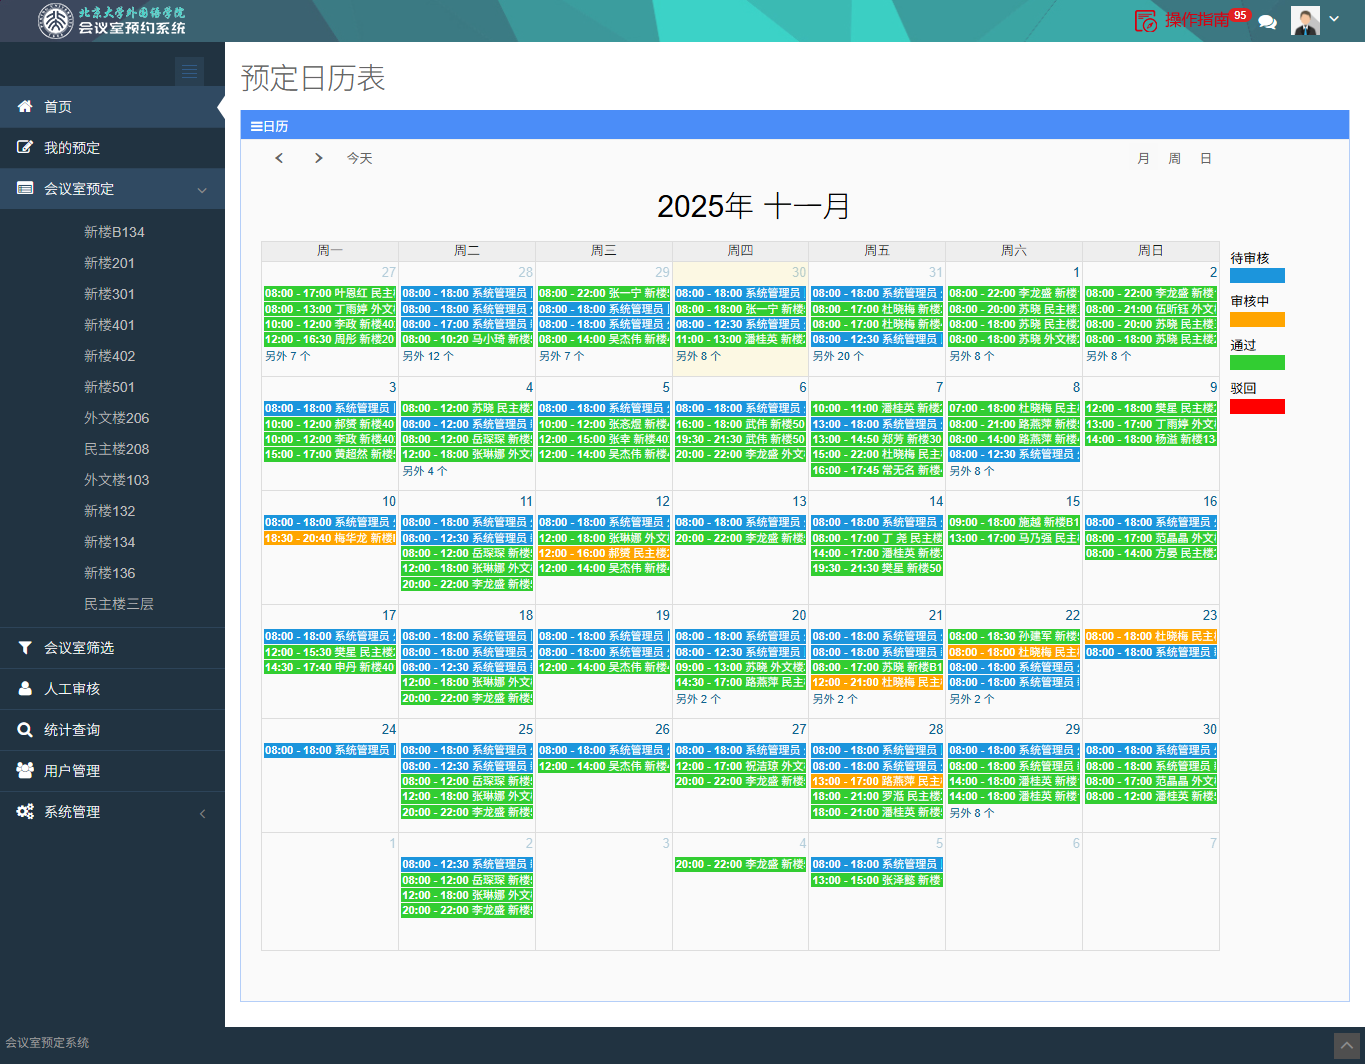Viewport: 1365px width, 1064px height.
Task: Select room 民主楼208 in sidebar
Action: pos(116,449)
